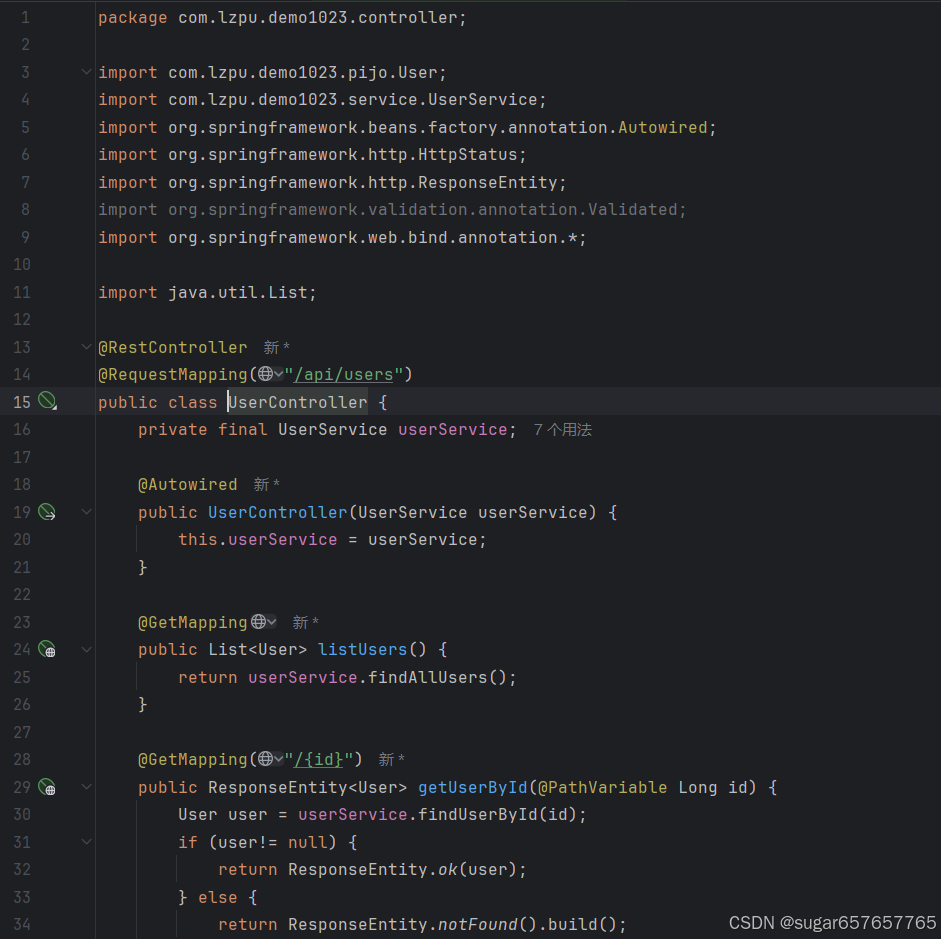This screenshot has height=939, width=941.
Task: Open the globe icon before "/{id}" mapping
Action: tap(270, 759)
